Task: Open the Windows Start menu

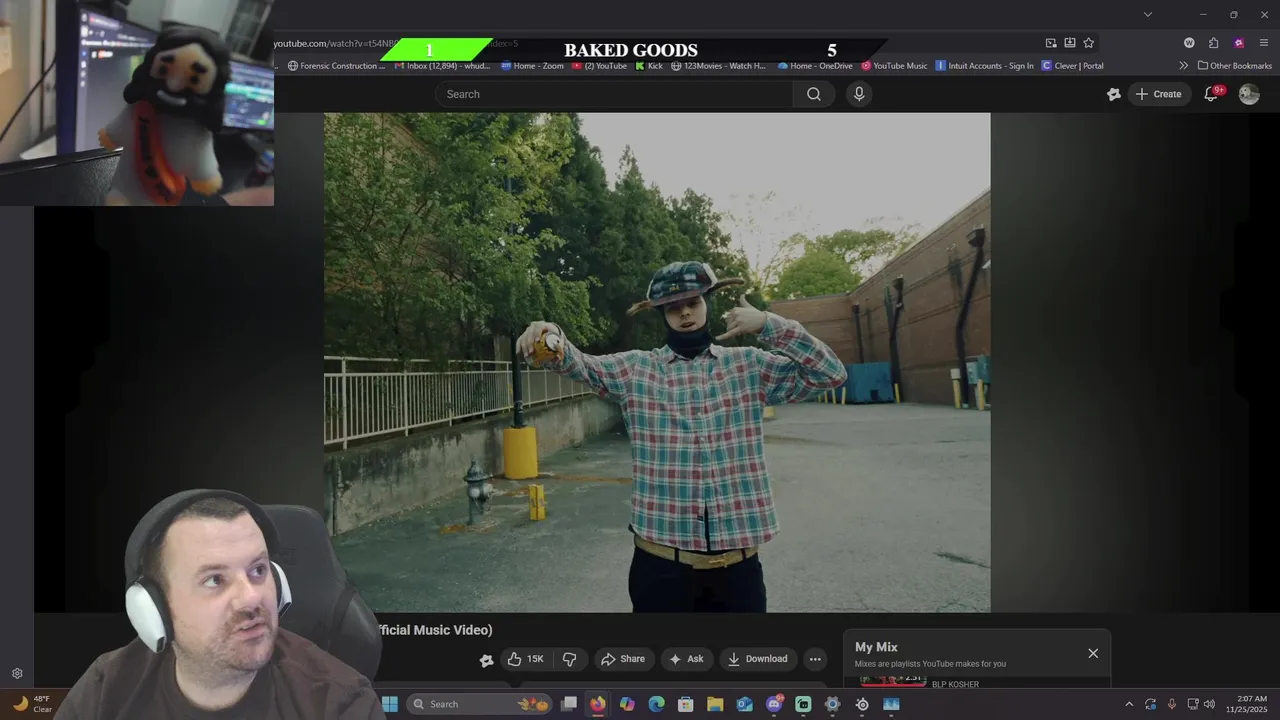Action: click(x=390, y=704)
